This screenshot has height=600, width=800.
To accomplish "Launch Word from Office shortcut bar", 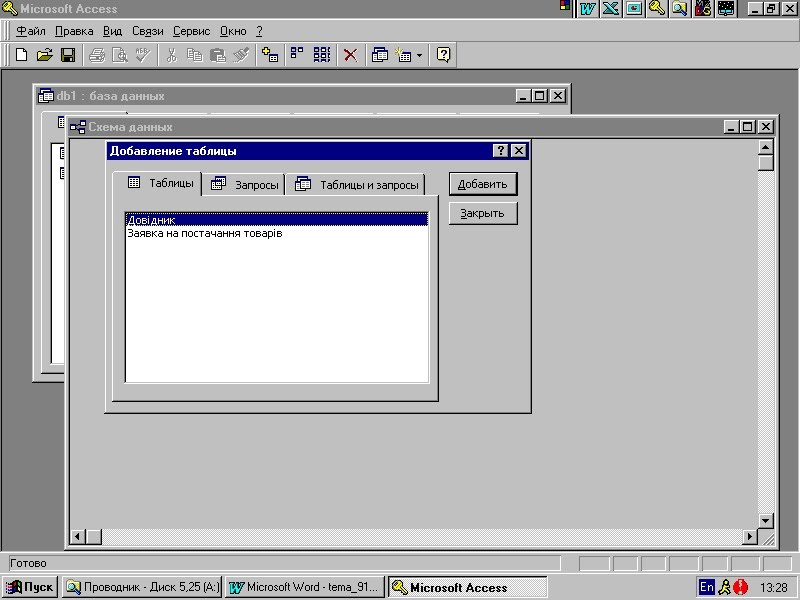I will point(588,9).
